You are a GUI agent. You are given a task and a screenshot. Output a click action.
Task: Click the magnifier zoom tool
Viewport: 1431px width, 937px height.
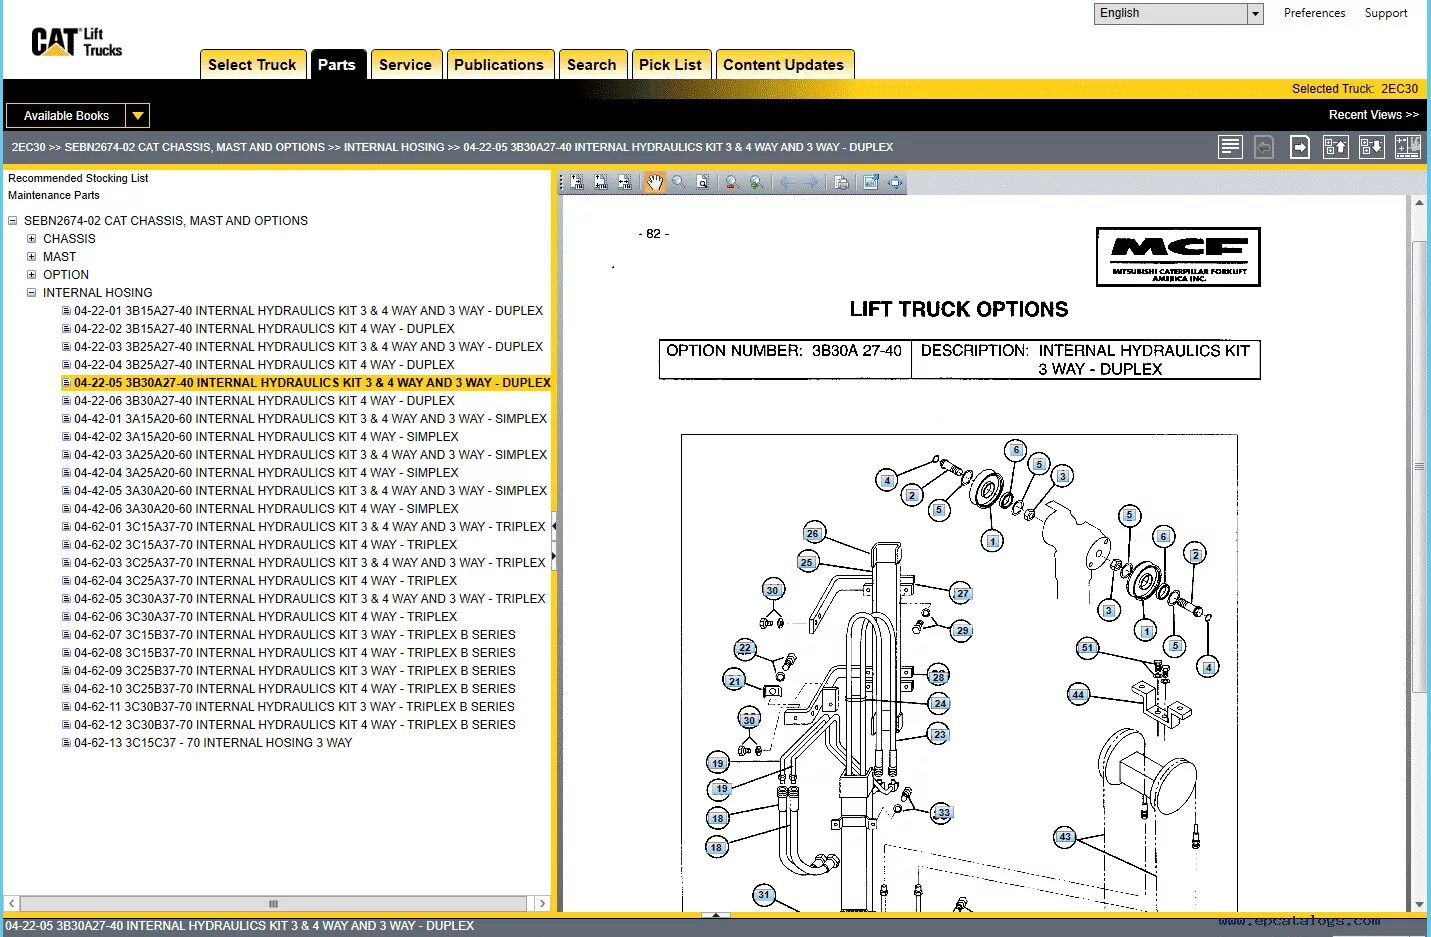pyautogui.click(x=679, y=182)
